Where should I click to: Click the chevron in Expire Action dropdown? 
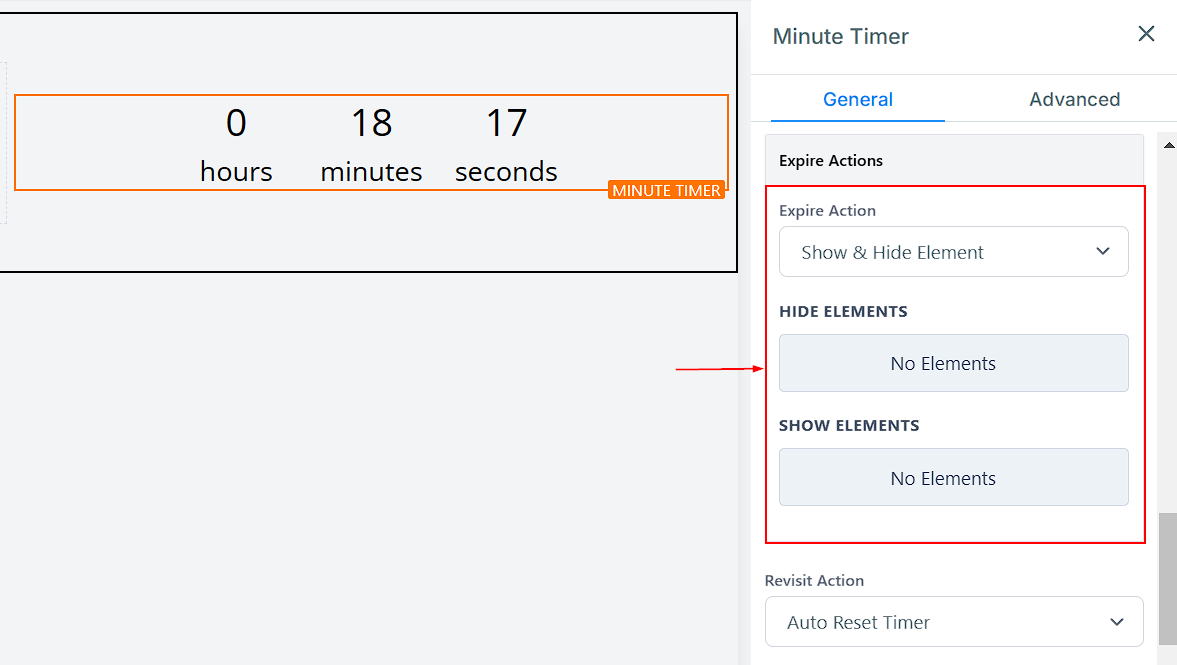pos(1103,252)
